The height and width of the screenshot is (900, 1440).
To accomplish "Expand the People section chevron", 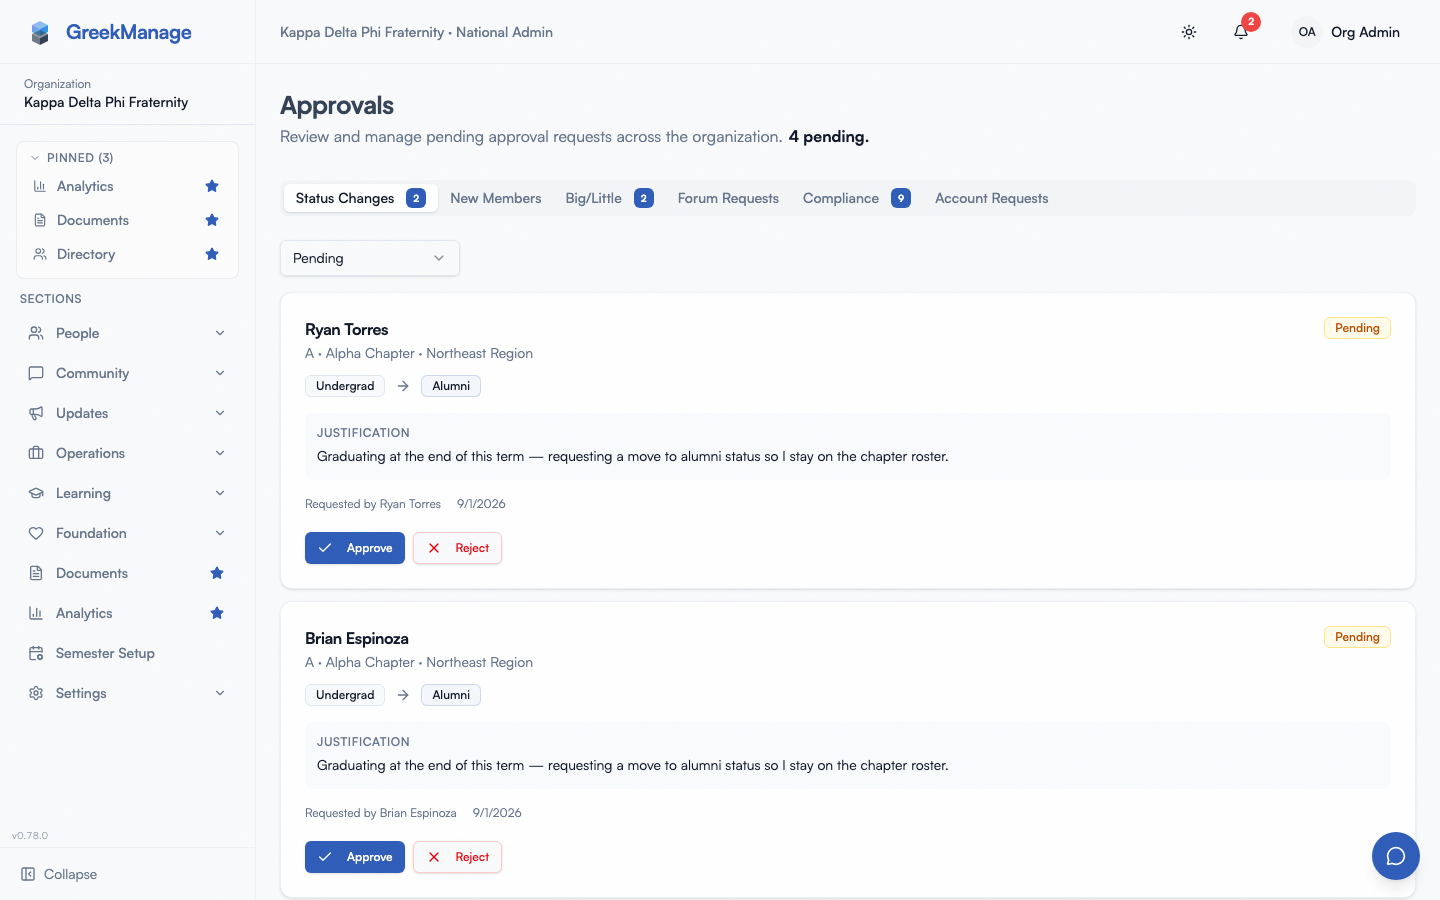I will coord(220,333).
